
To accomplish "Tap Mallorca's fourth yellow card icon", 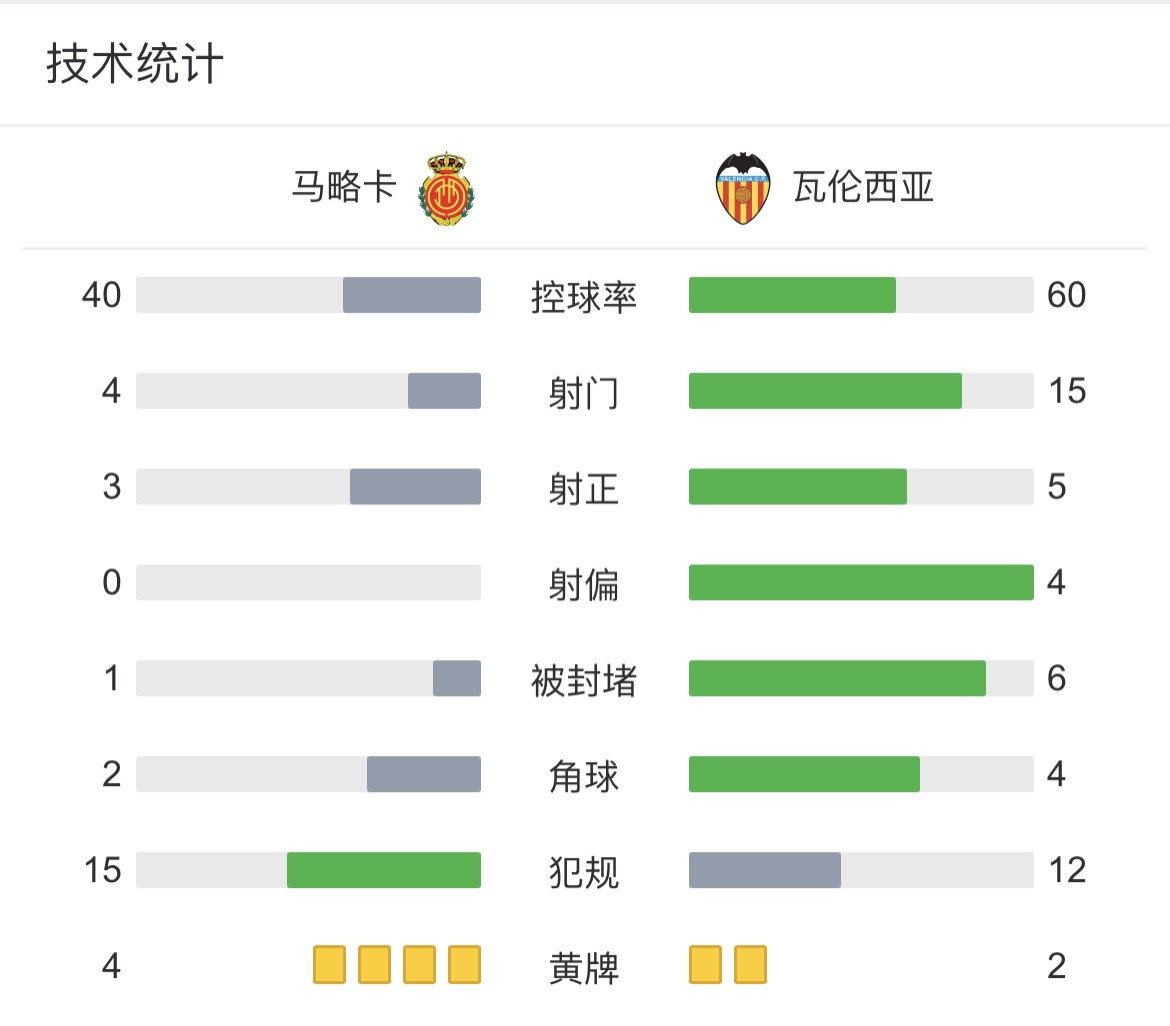I will point(464,965).
